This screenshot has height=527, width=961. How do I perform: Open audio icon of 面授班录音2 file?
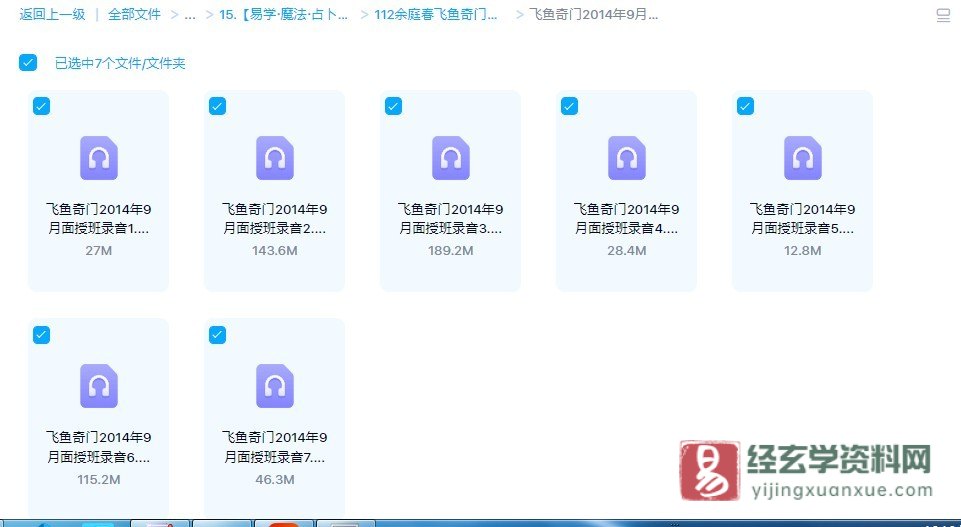pos(275,158)
